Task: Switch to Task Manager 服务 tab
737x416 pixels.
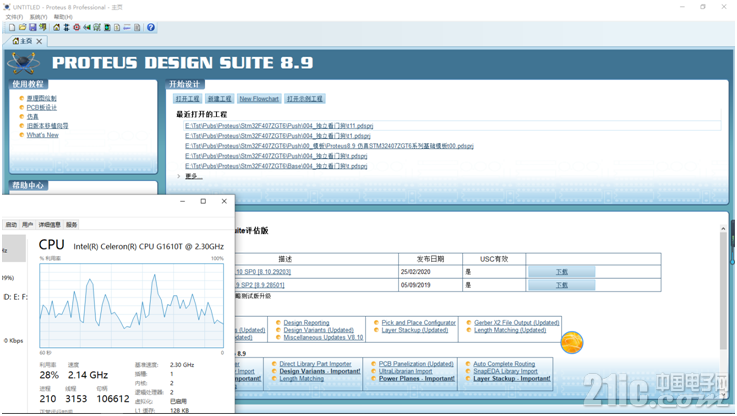Action: click(x=71, y=225)
